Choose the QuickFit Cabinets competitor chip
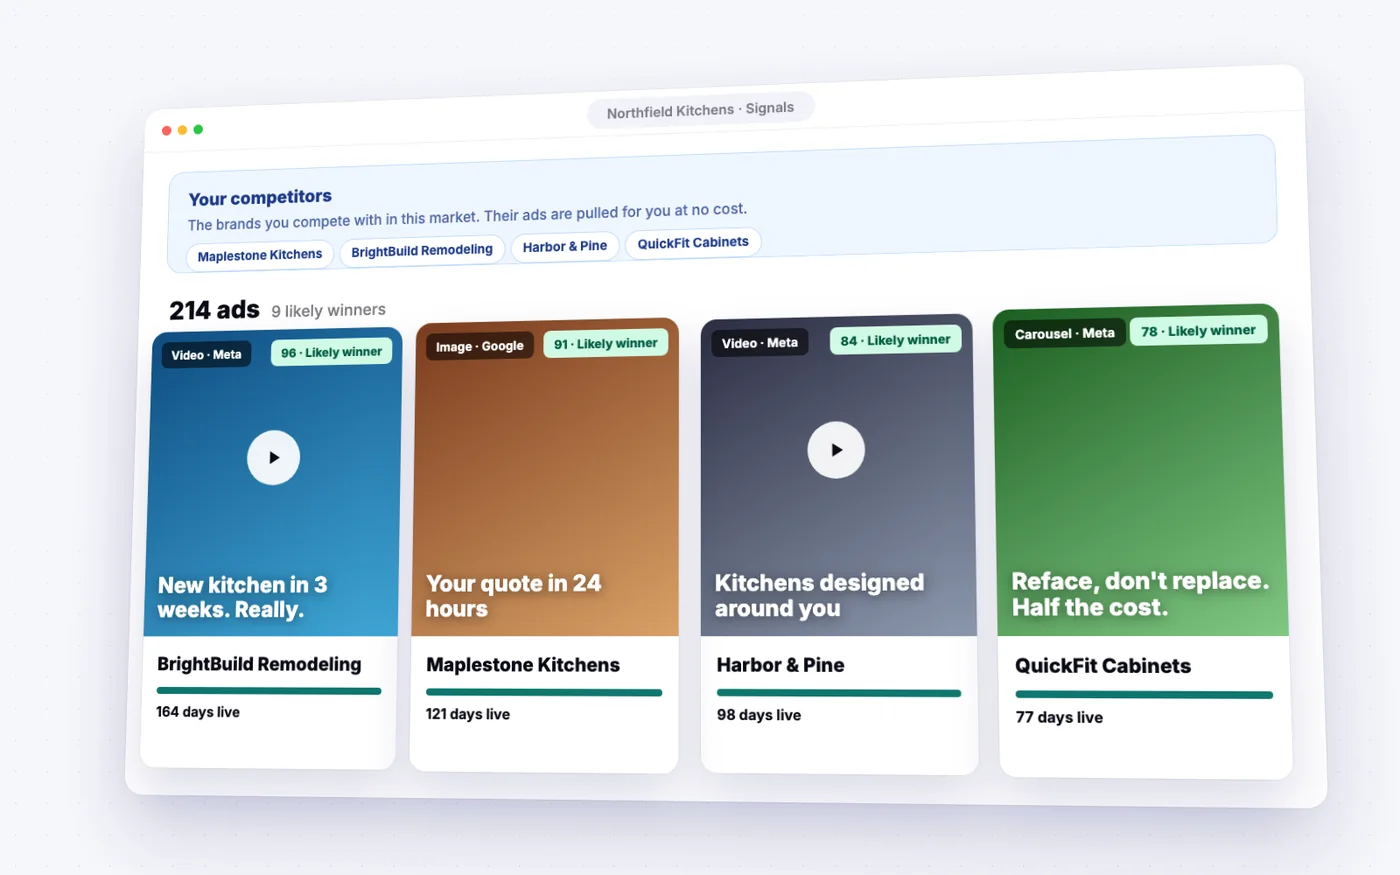The width and height of the screenshot is (1400, 875). tap(693, 242)
